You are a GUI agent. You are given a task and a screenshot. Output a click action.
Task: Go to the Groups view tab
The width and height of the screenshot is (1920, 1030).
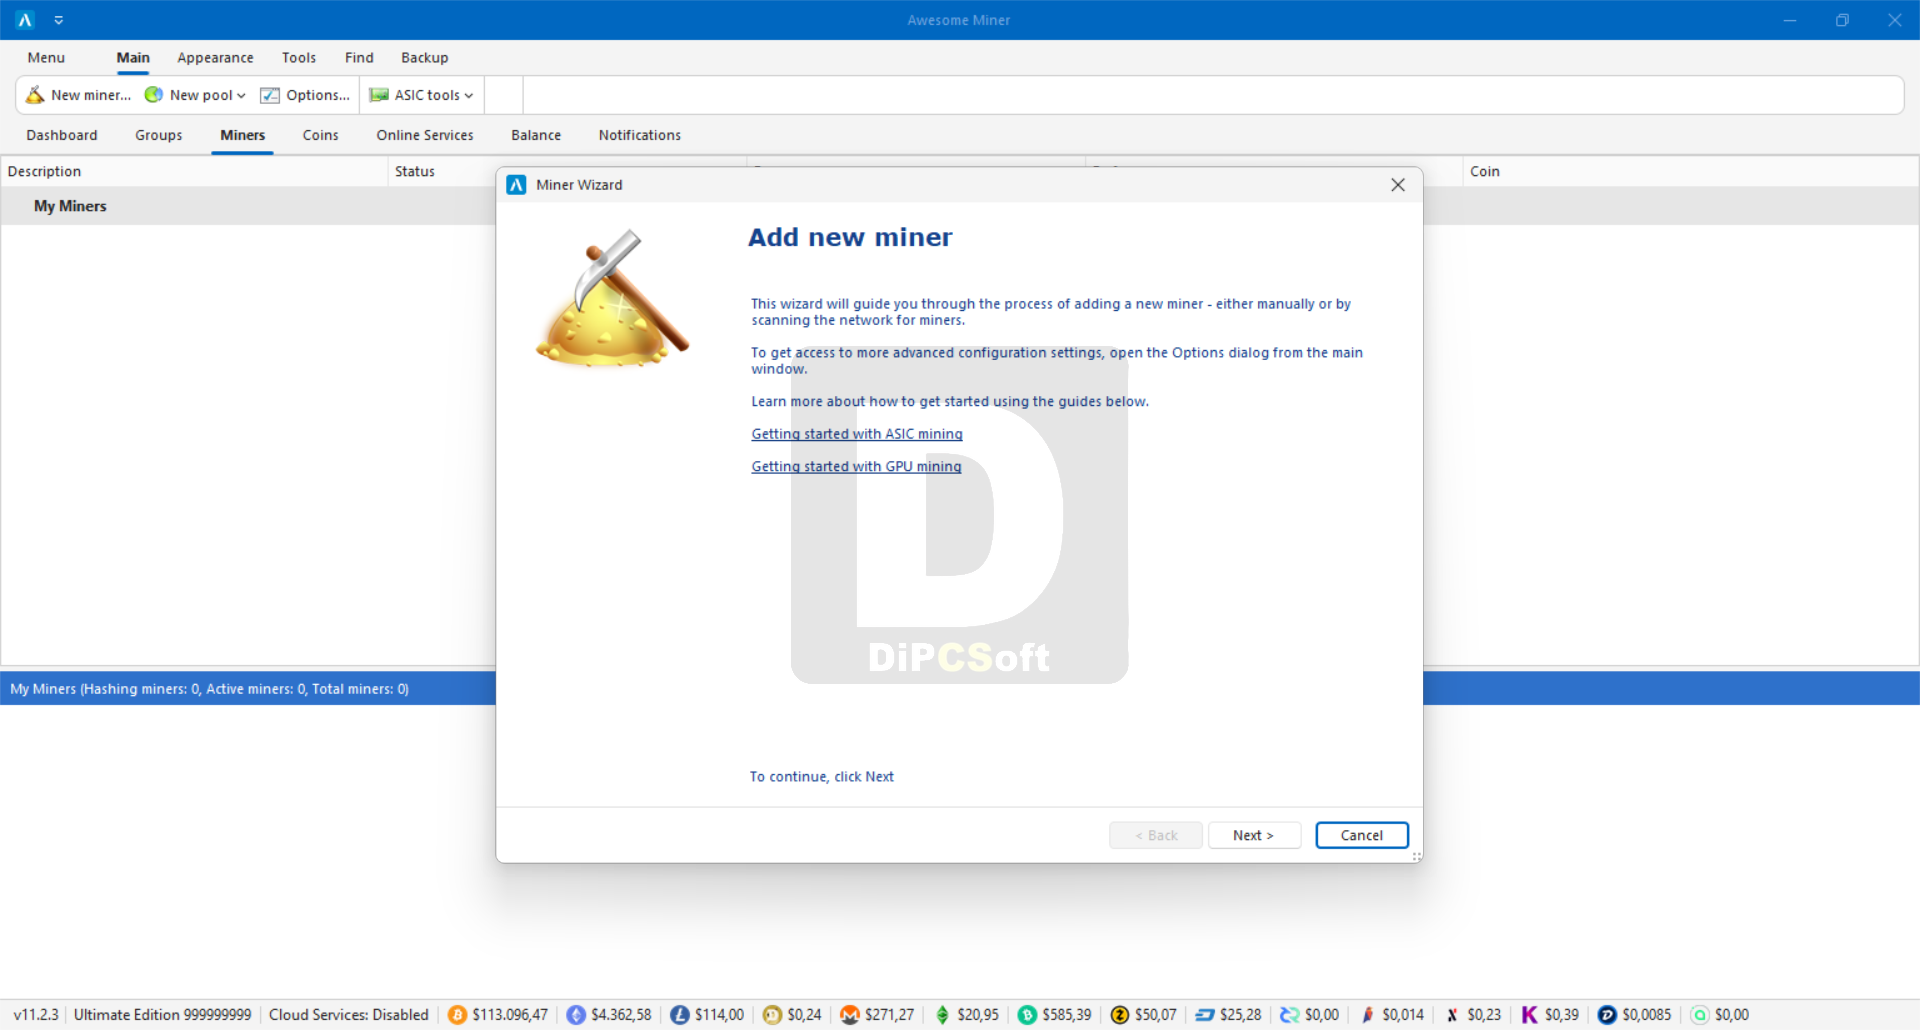click(159, 135)
